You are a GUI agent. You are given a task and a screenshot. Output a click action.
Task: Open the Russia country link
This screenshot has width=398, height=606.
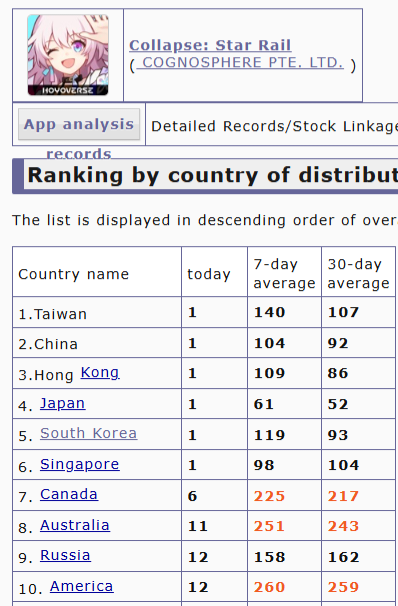pos(65,555)
